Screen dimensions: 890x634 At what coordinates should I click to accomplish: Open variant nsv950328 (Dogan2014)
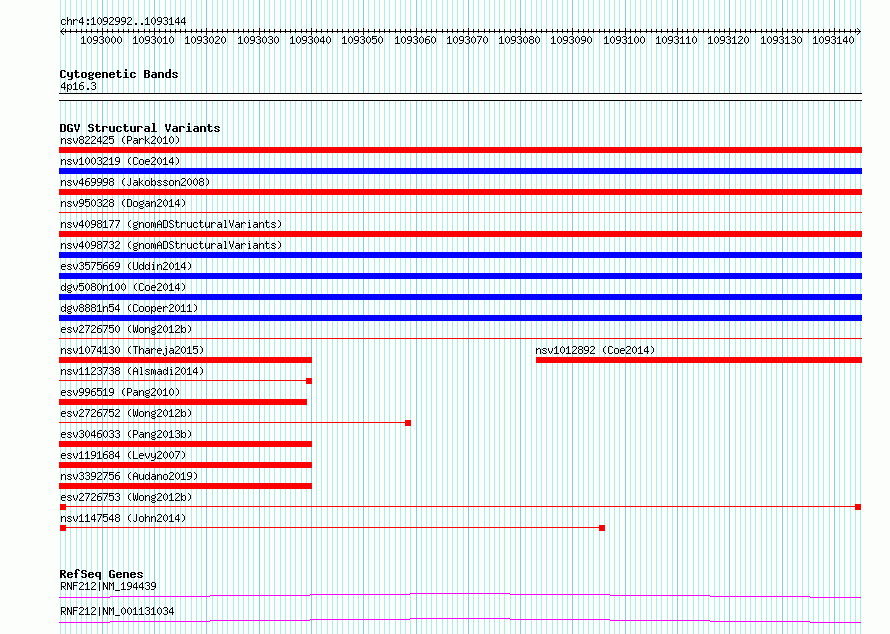pyautogui.click(x=123, y=203)
